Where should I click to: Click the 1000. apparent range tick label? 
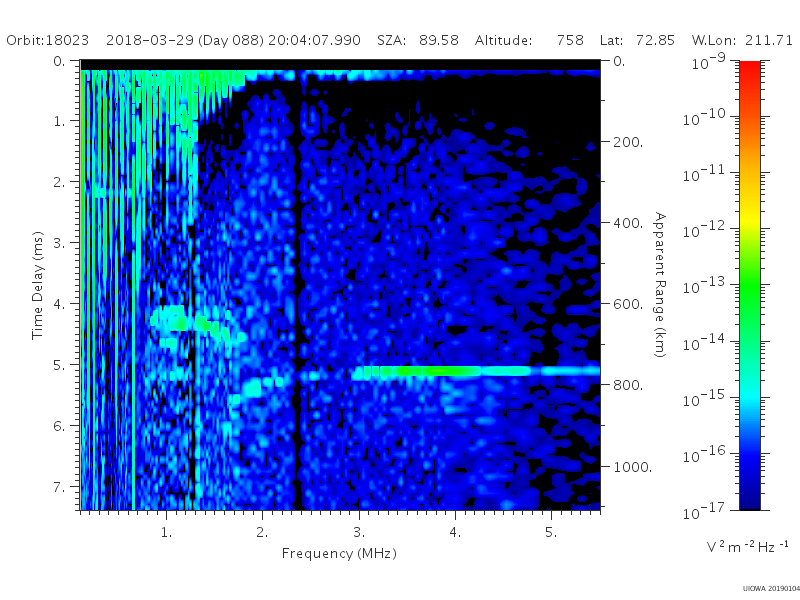[633, 467]
